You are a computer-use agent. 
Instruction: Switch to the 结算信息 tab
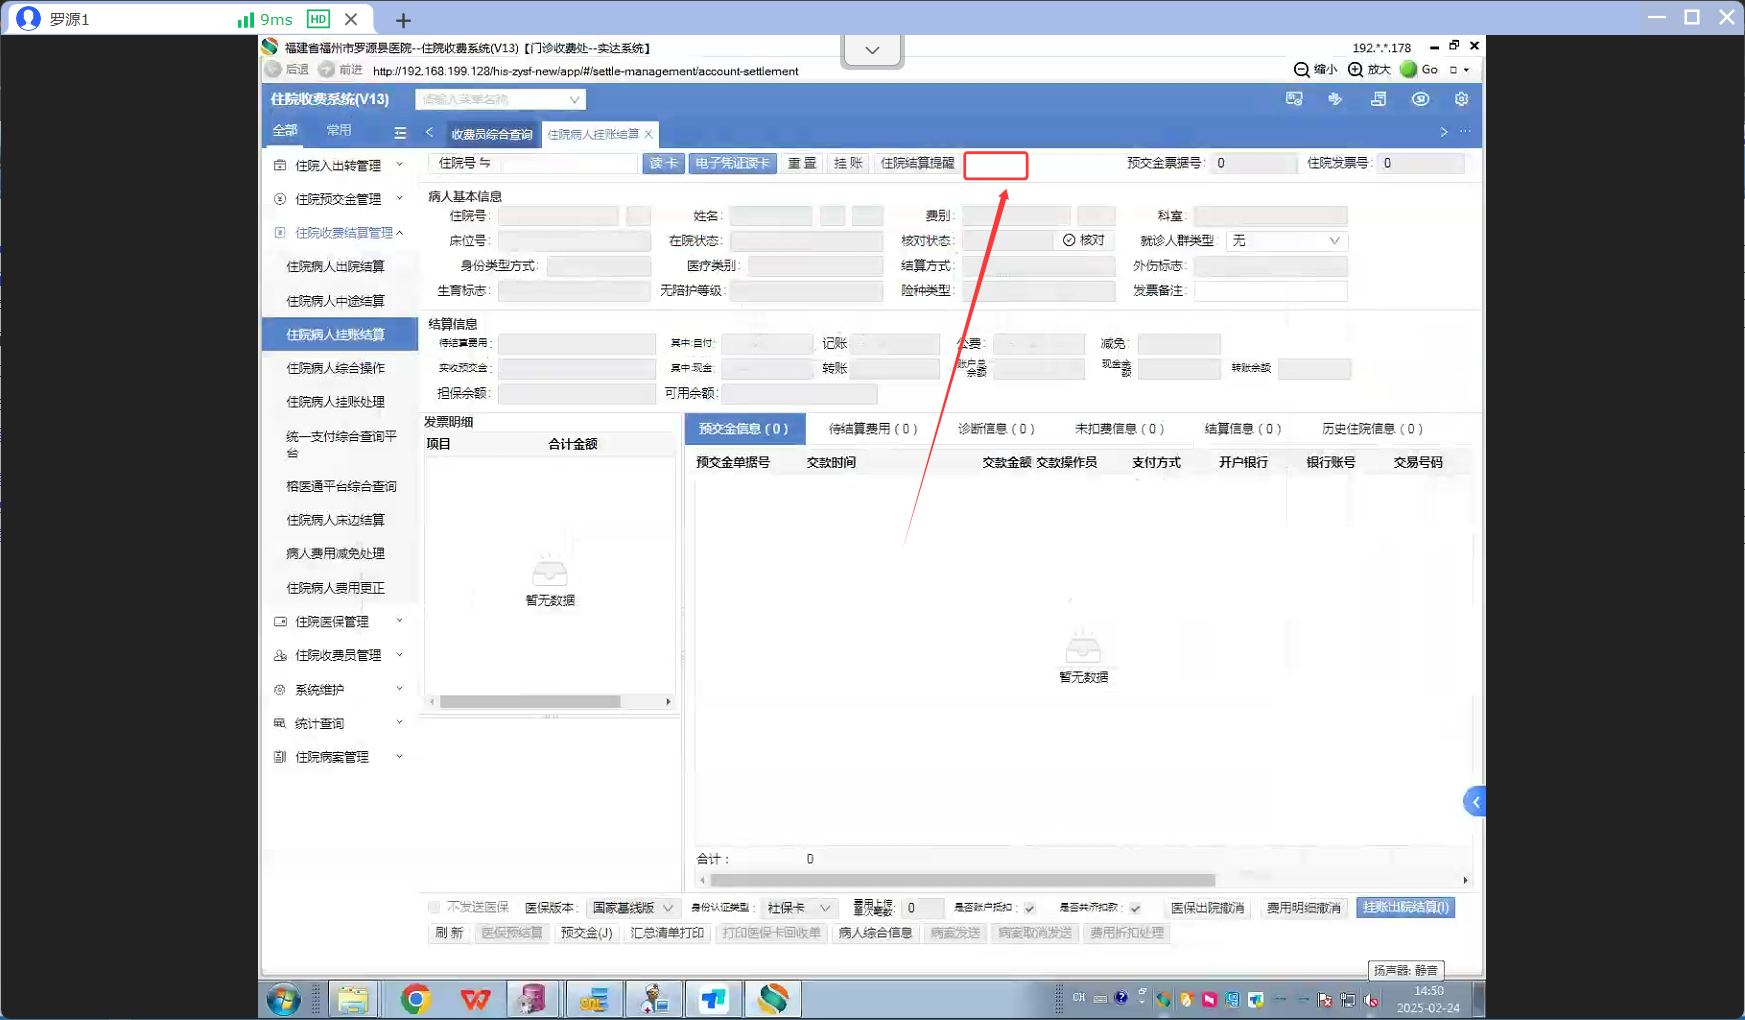(1243, 429)
